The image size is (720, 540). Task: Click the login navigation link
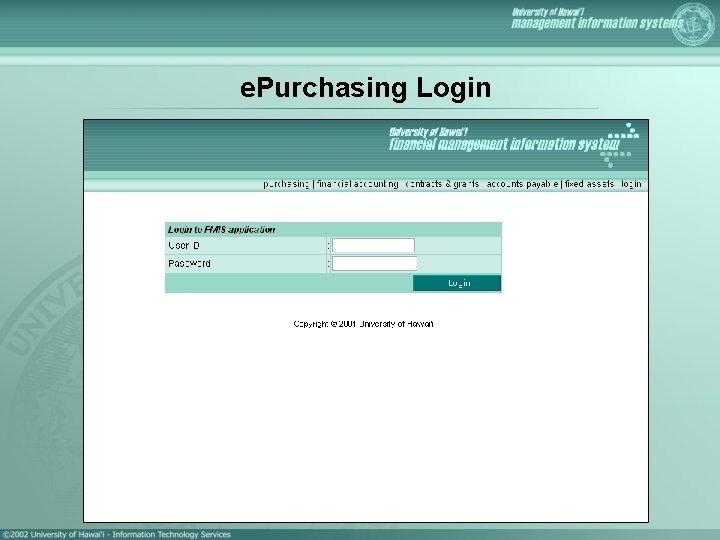[631, 184]
